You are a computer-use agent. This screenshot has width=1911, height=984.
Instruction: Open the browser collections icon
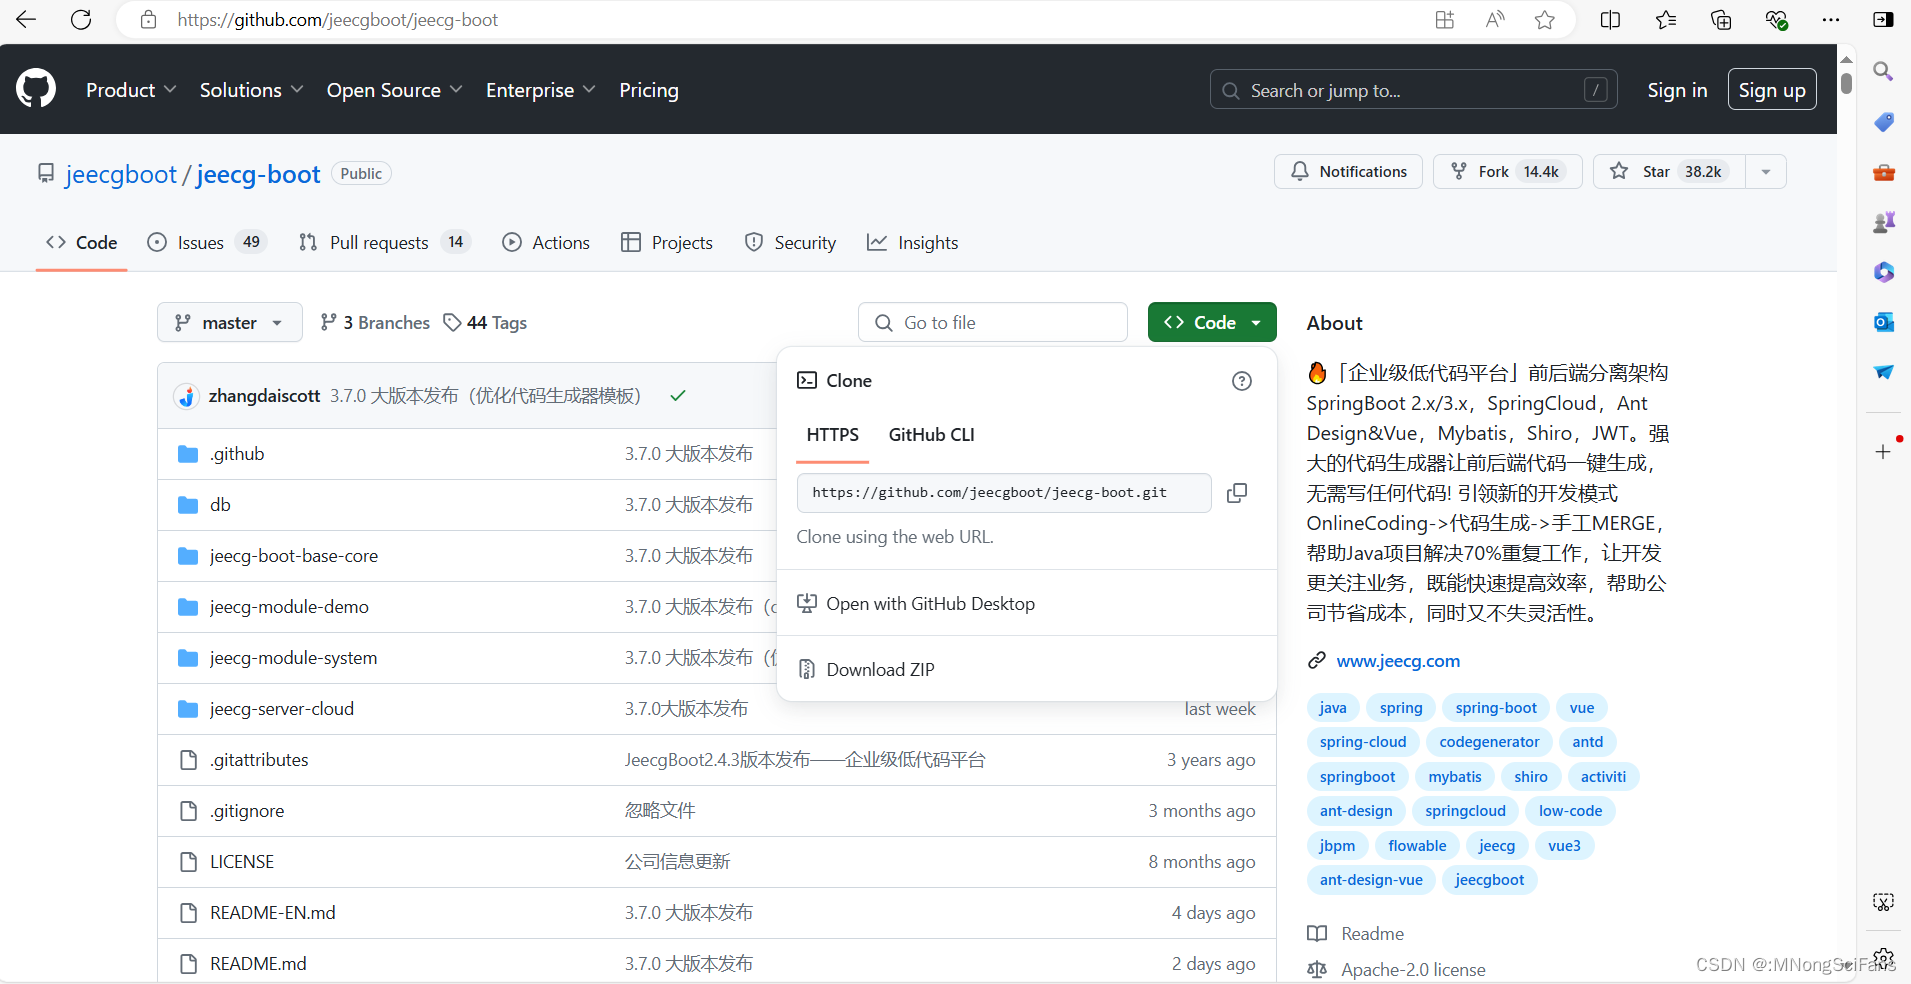(1721, 20)
